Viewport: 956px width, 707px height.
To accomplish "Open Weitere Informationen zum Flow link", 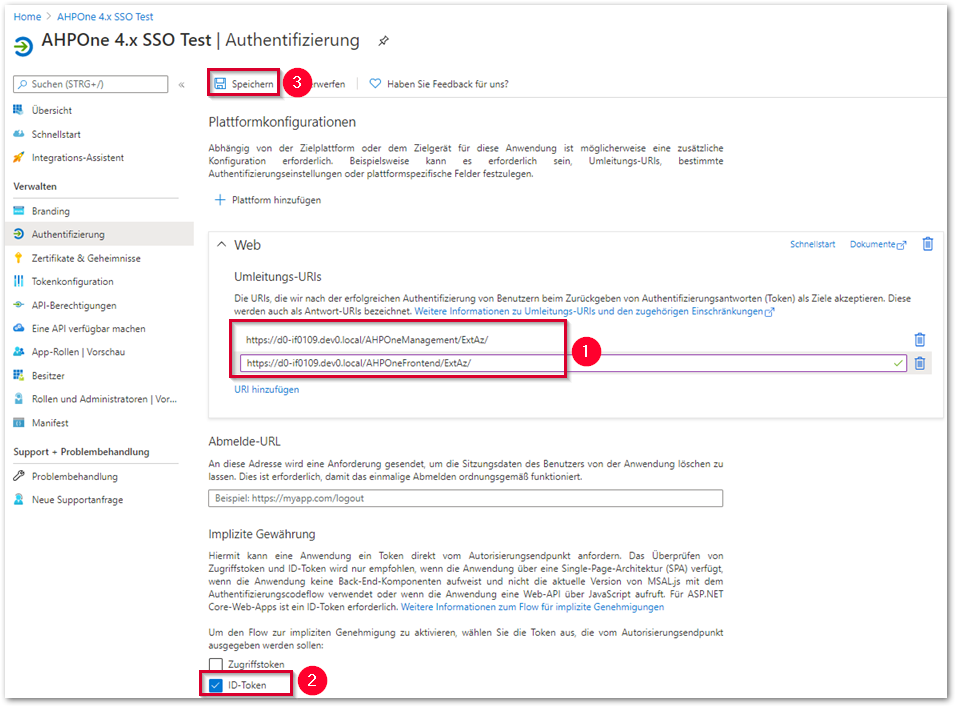I will [532, 607].
